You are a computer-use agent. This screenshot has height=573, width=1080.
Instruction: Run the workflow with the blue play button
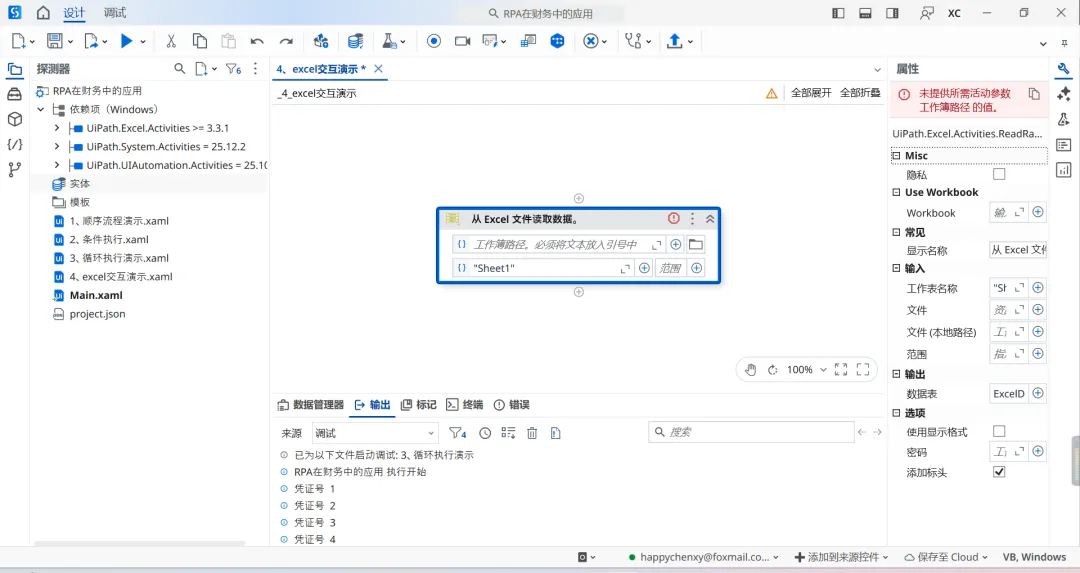click(126, 41)
